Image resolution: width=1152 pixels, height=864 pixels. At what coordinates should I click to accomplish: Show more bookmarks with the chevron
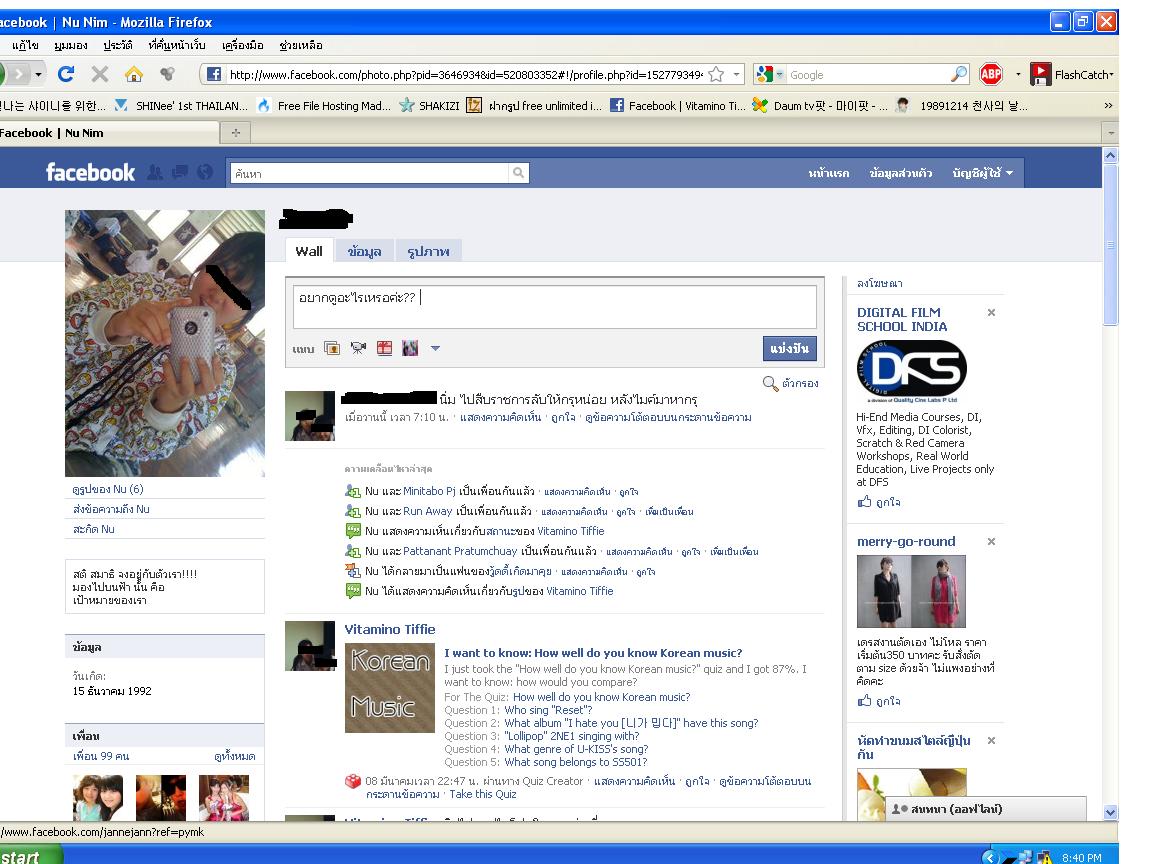tap(1108, 106)
